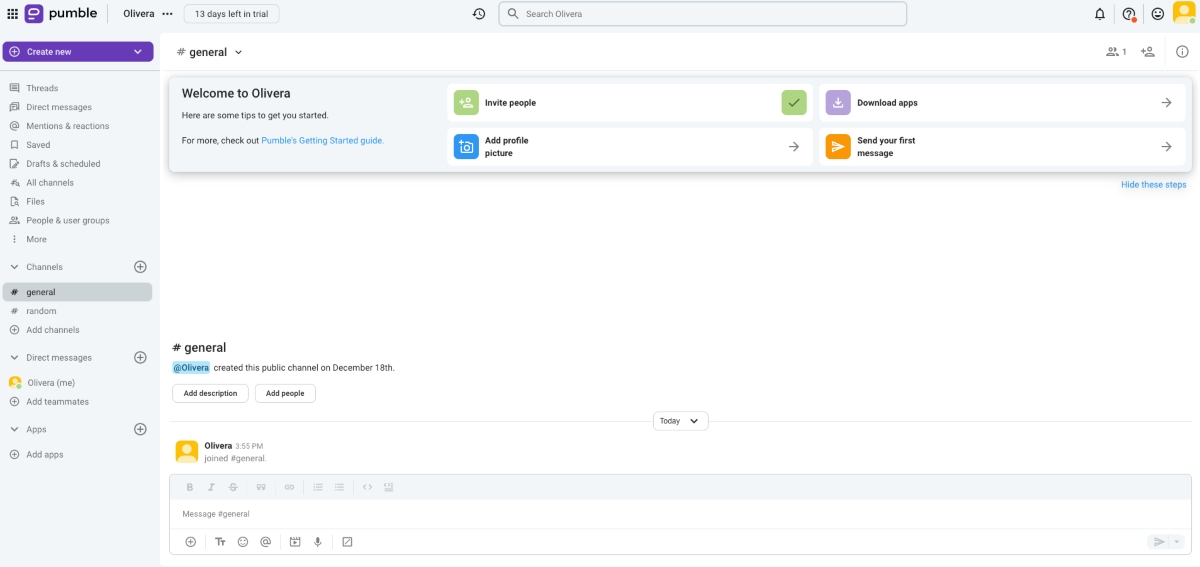
Task: Click the 13 days left in trial button
Action: [231, 14]
